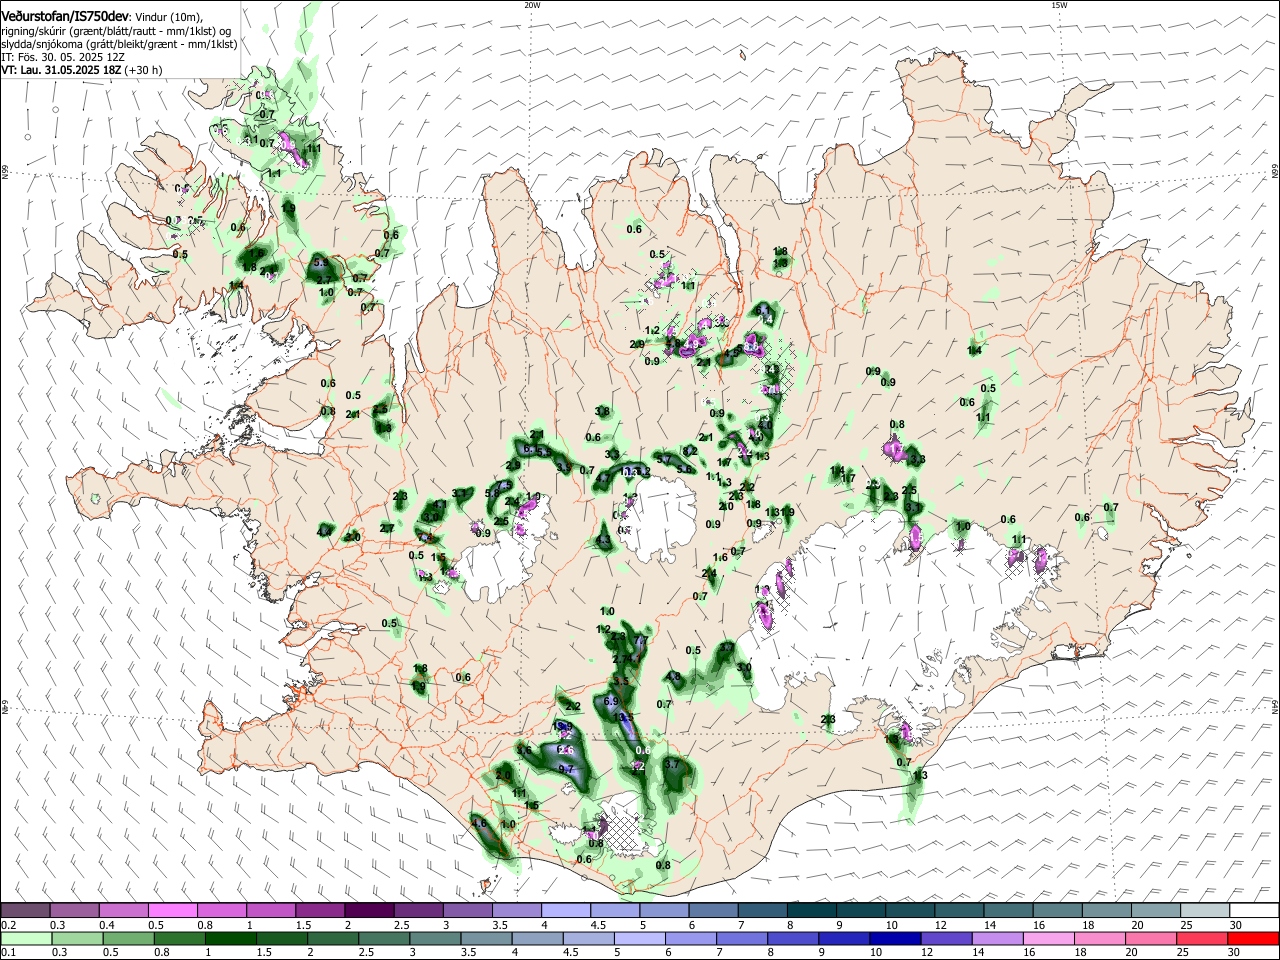Click the Veðurstofan/IS750dev title text
The width and height of the screenshot is (1280, 960).
click(x=64, y=16)
